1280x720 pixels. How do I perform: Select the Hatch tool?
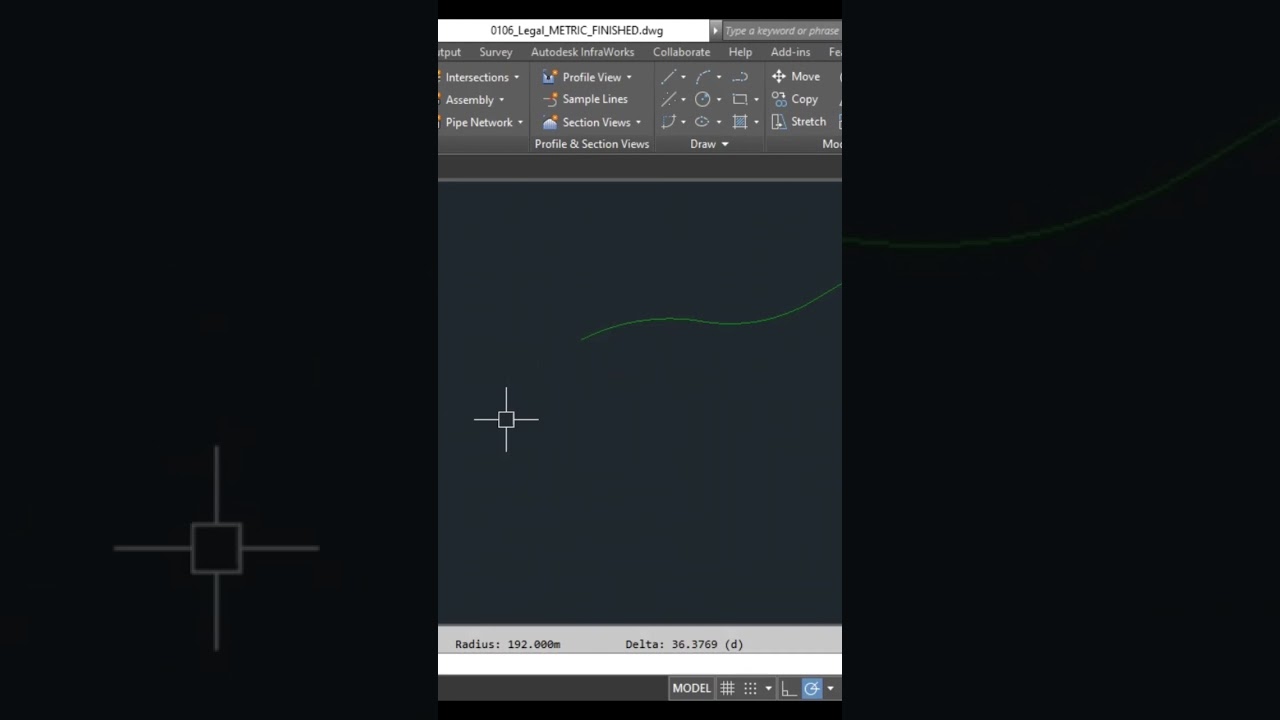click(x=740, y=122)
